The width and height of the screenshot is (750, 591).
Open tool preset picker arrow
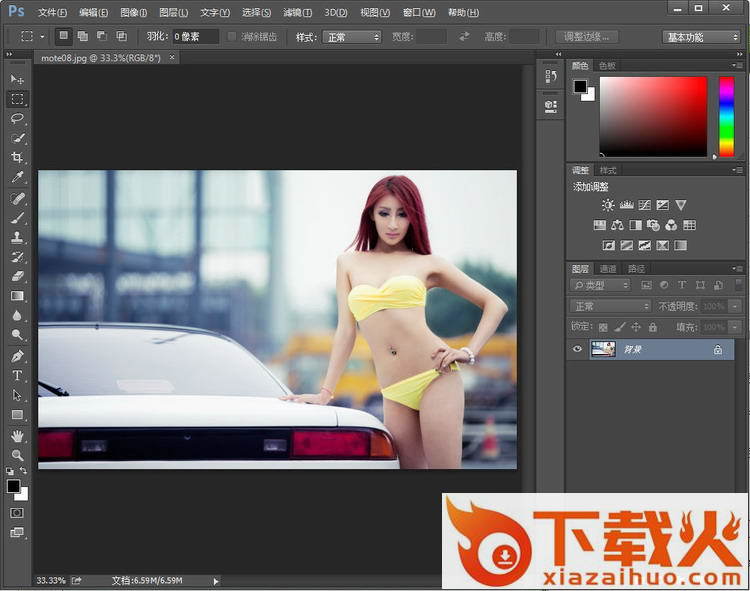click(42, 37)
